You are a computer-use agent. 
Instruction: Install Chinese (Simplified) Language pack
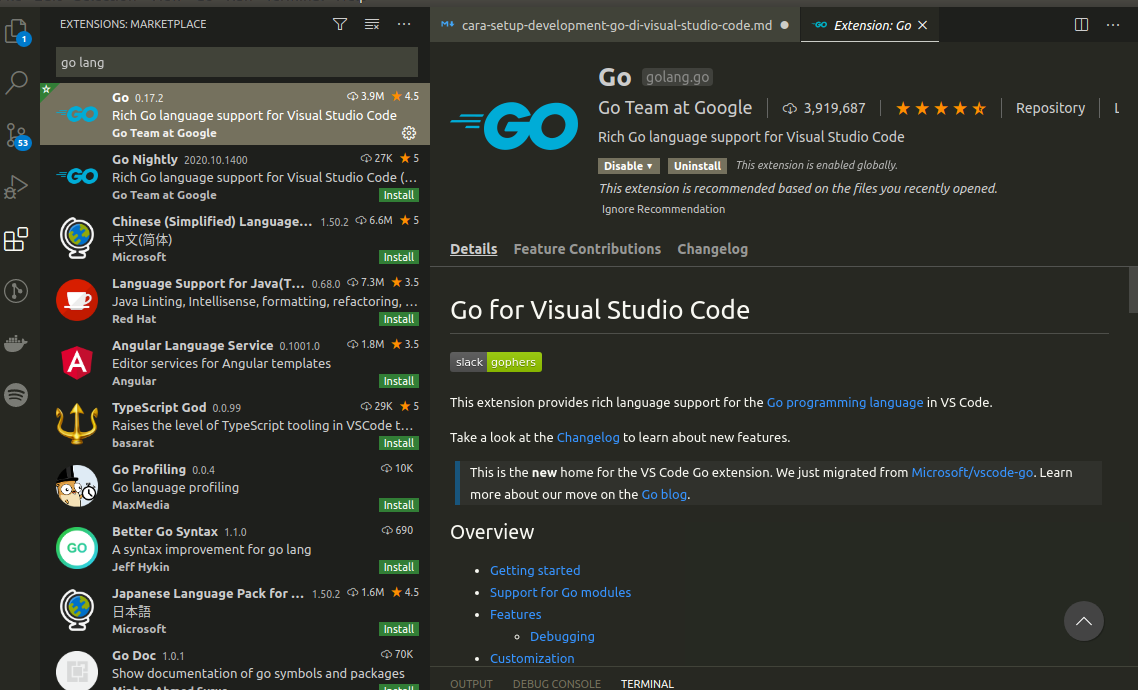click(x=398, y=257)
